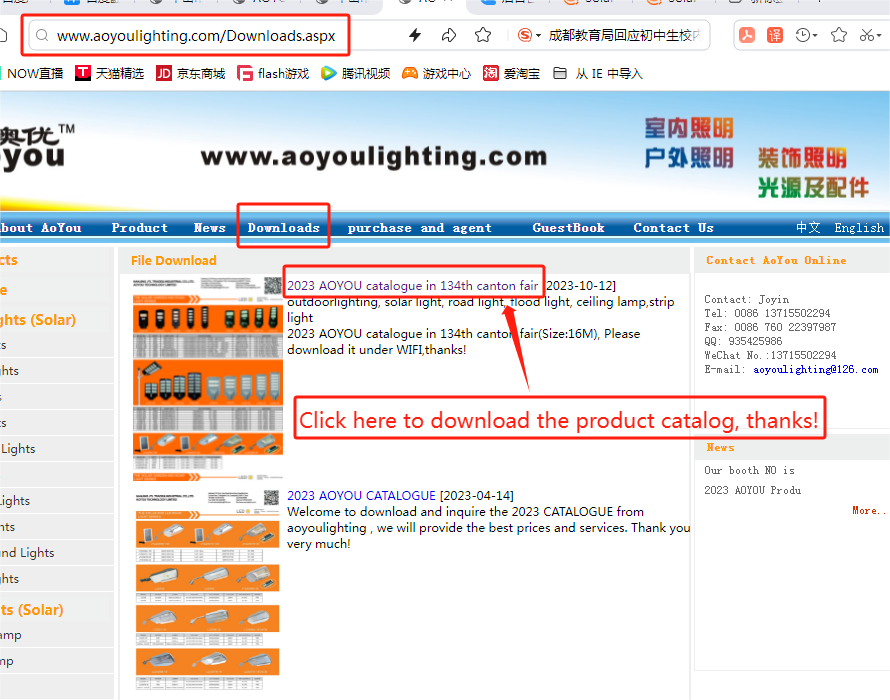
Task: Open the 2023 AOYOU CATALOGUE link
Action: (361, 495)
